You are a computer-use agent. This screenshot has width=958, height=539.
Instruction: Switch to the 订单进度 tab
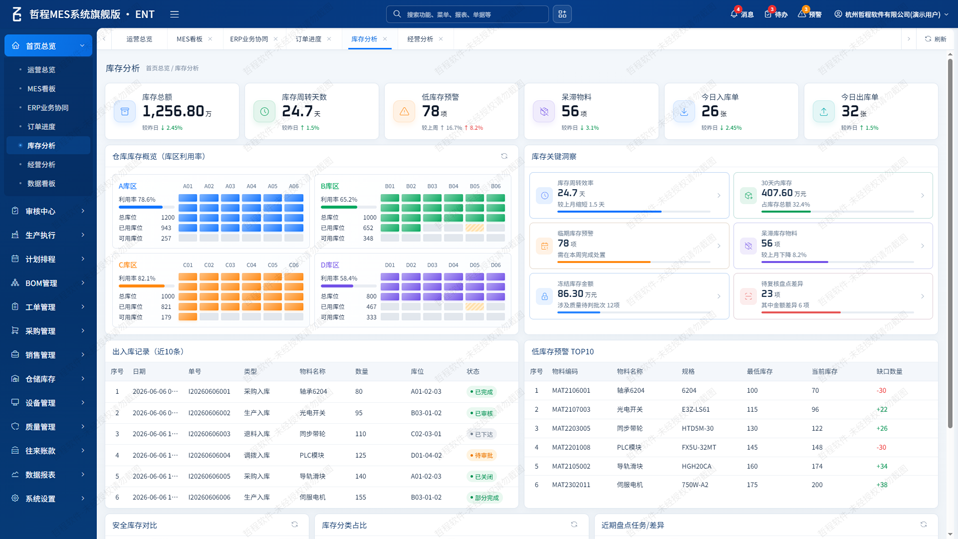308,39
